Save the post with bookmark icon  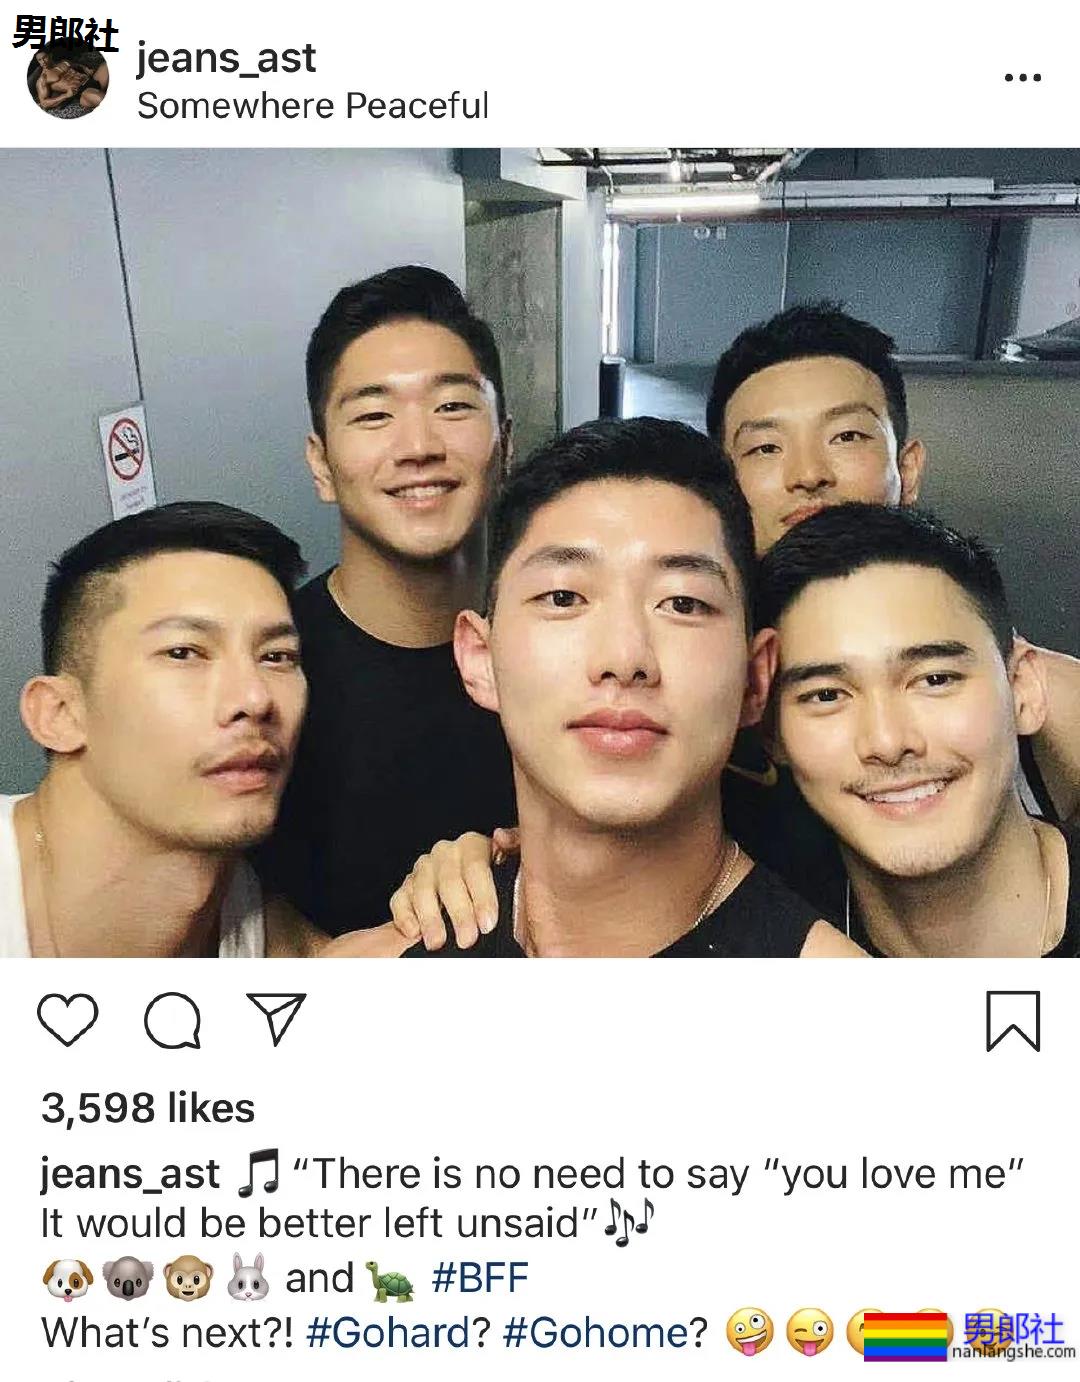click(1013, 1021)
